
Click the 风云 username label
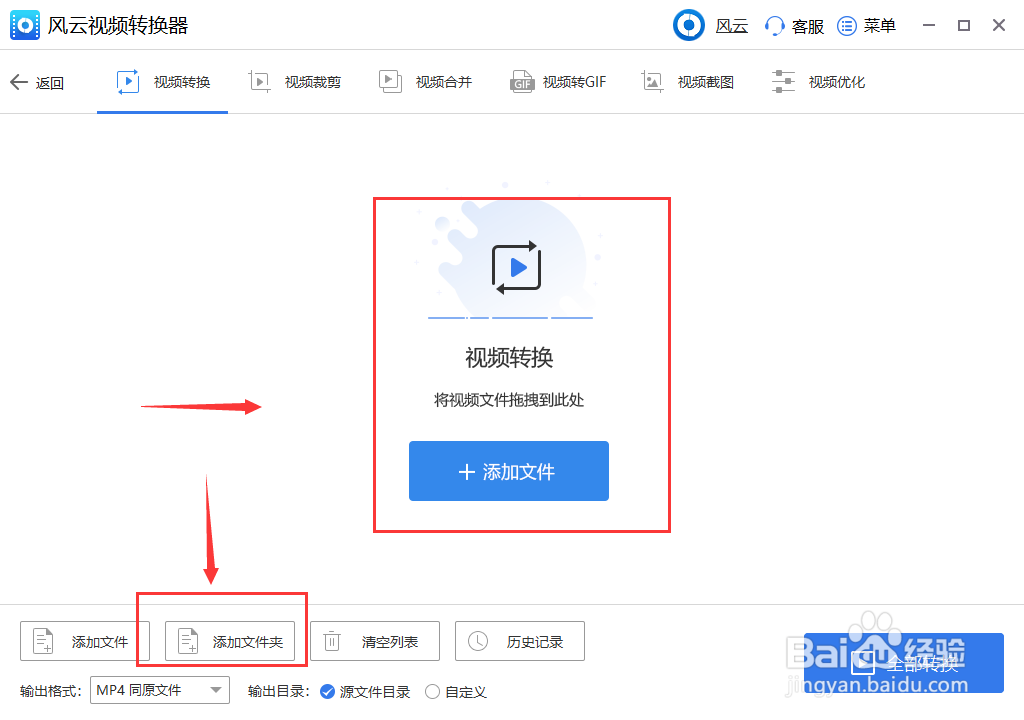click(732, 27)
